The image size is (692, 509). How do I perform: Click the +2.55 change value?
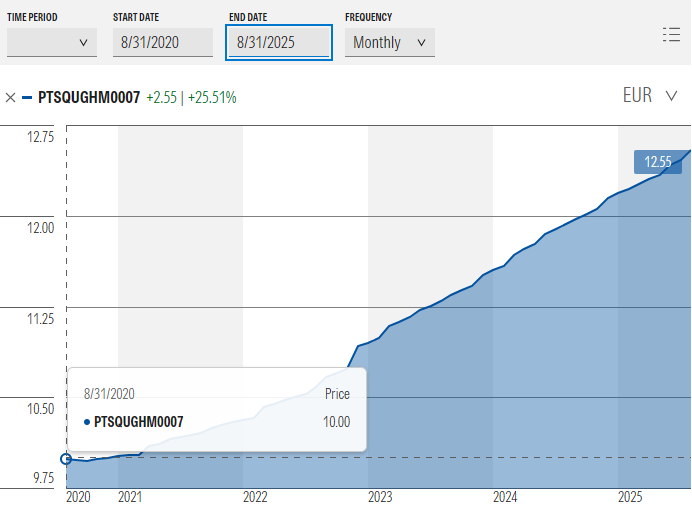(x=162, y=97)
